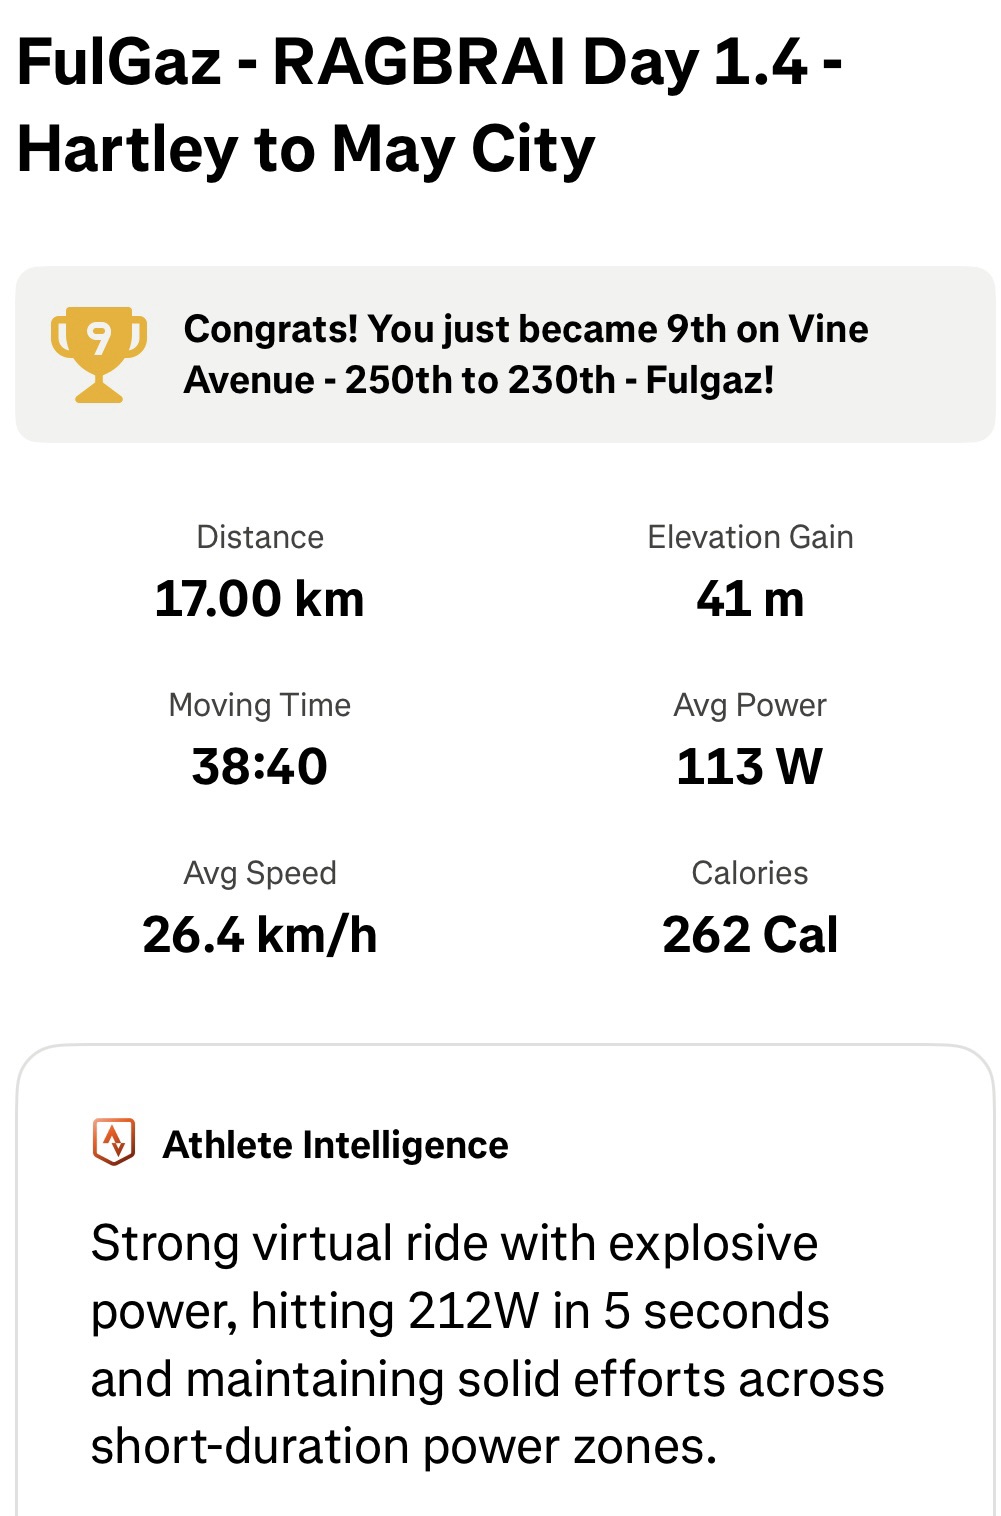
Task: Tap the Athlete Intelligence logo icon
Action: [x=114, y=1142]
